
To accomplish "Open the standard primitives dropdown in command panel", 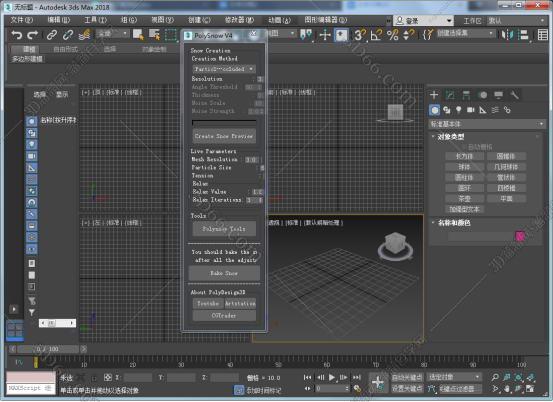I will point(487,124).
